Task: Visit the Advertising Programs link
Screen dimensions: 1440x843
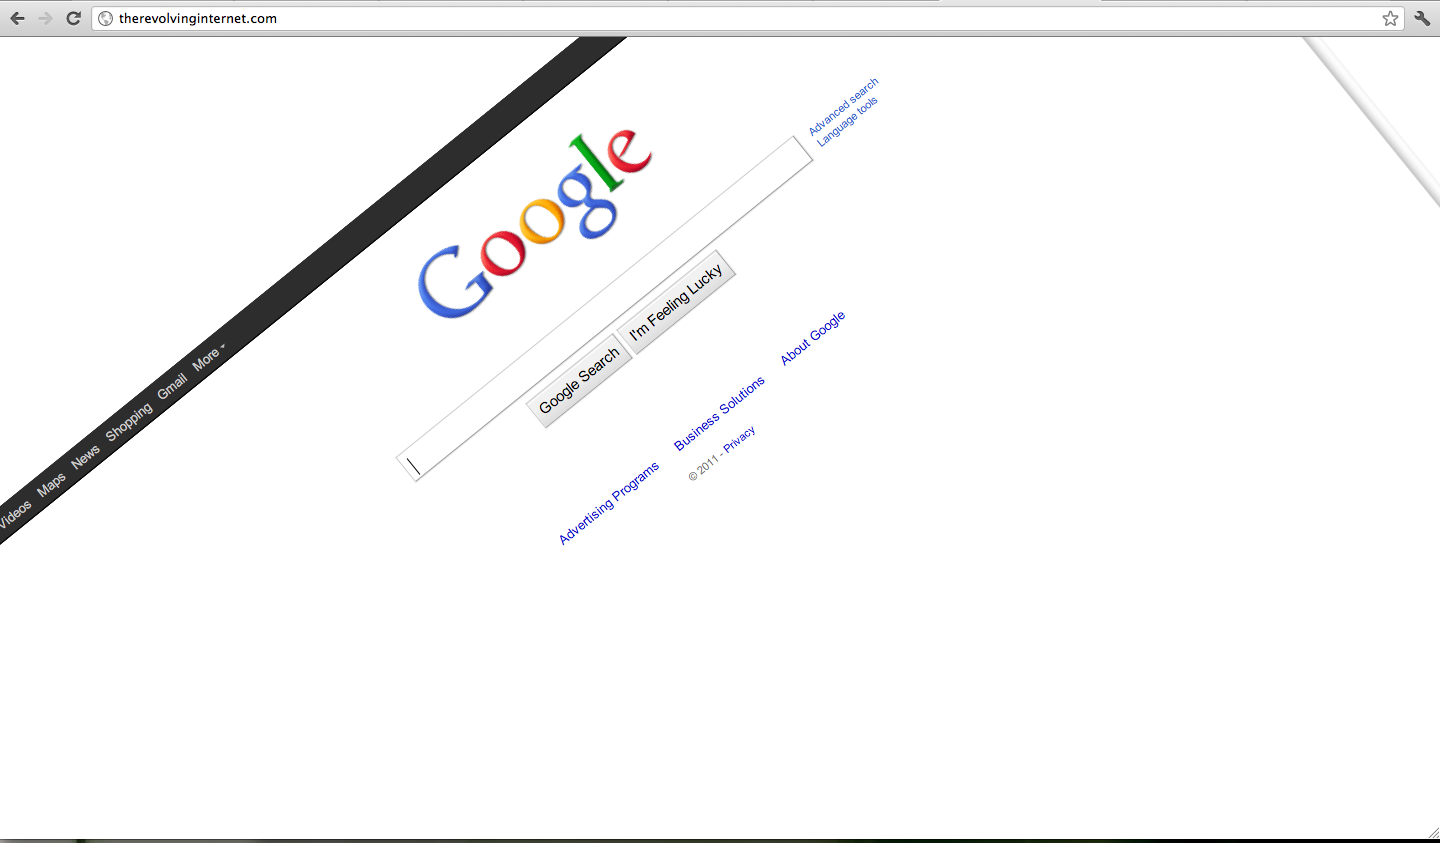Action: (609, 503)
